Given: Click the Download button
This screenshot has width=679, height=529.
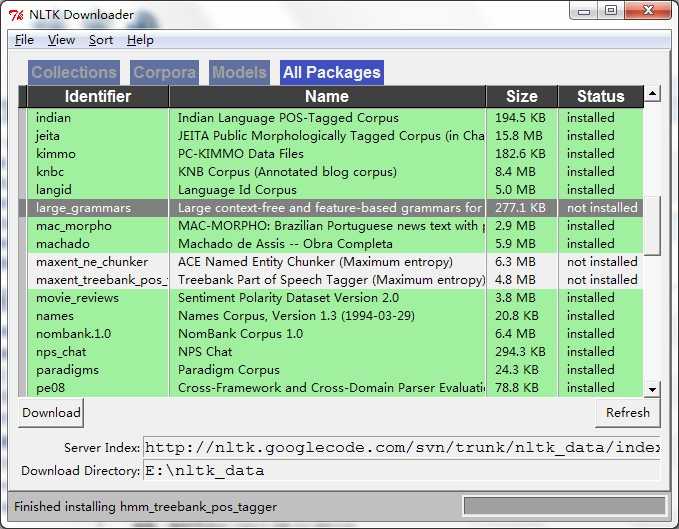Looking at the screenshot, I should (51, 413).
